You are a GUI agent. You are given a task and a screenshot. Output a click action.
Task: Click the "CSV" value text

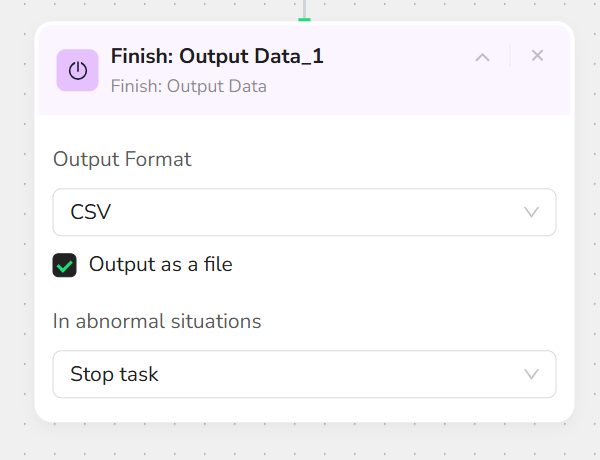[x=91, y=212]
